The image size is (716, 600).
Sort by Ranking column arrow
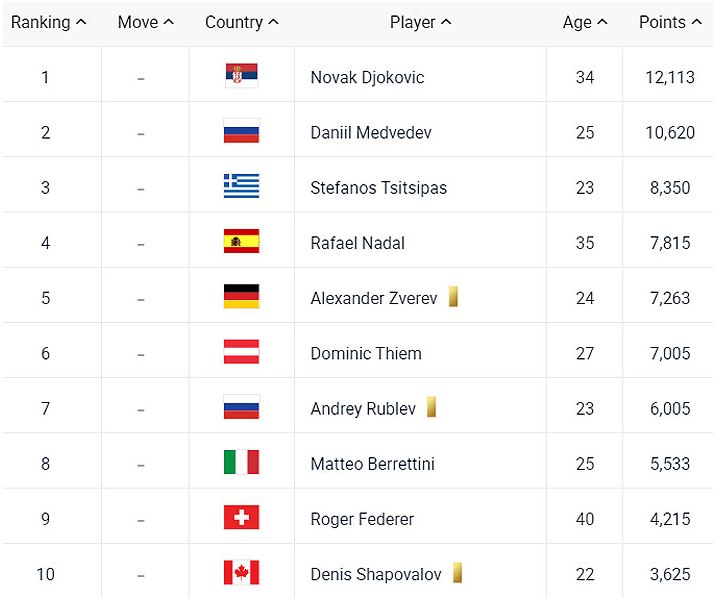click(81, 21)
